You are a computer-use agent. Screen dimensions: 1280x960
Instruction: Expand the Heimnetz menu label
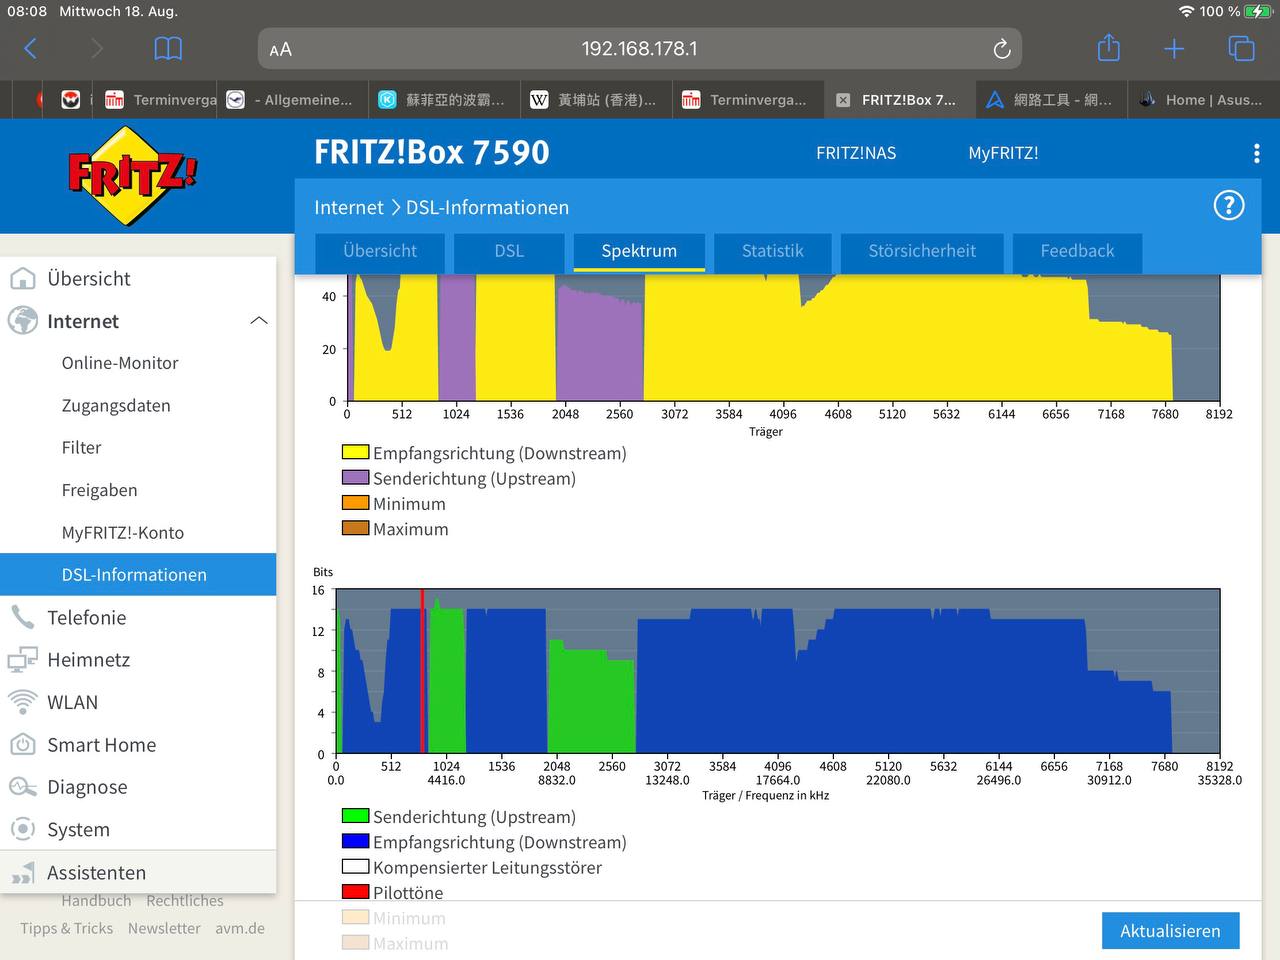point(89,660)
